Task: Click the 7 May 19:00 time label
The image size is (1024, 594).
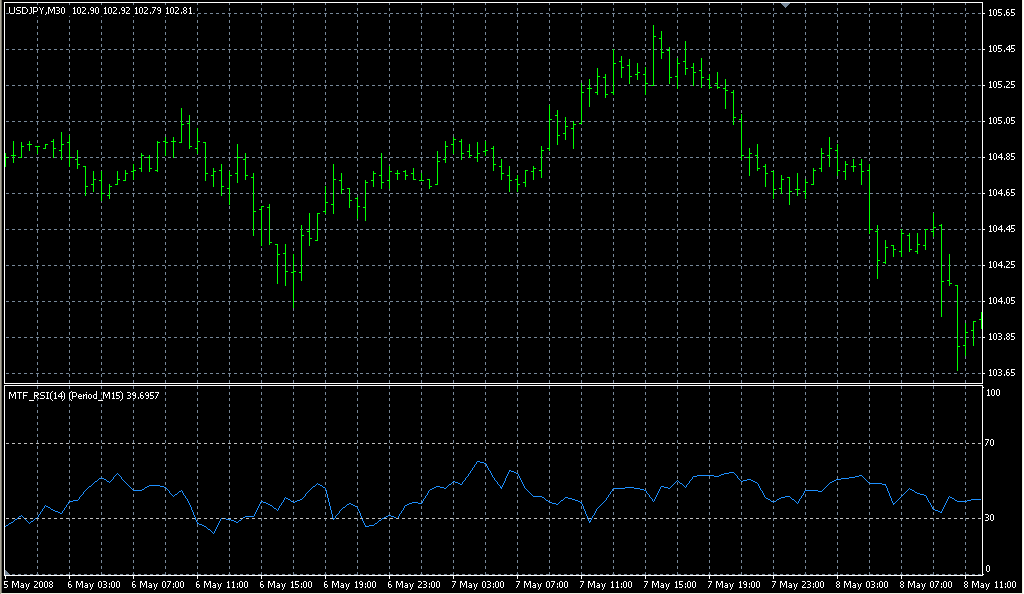Action: pos(735,584)
